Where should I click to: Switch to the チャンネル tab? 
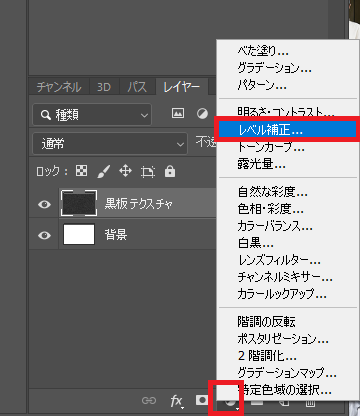(x=59, y=87)
